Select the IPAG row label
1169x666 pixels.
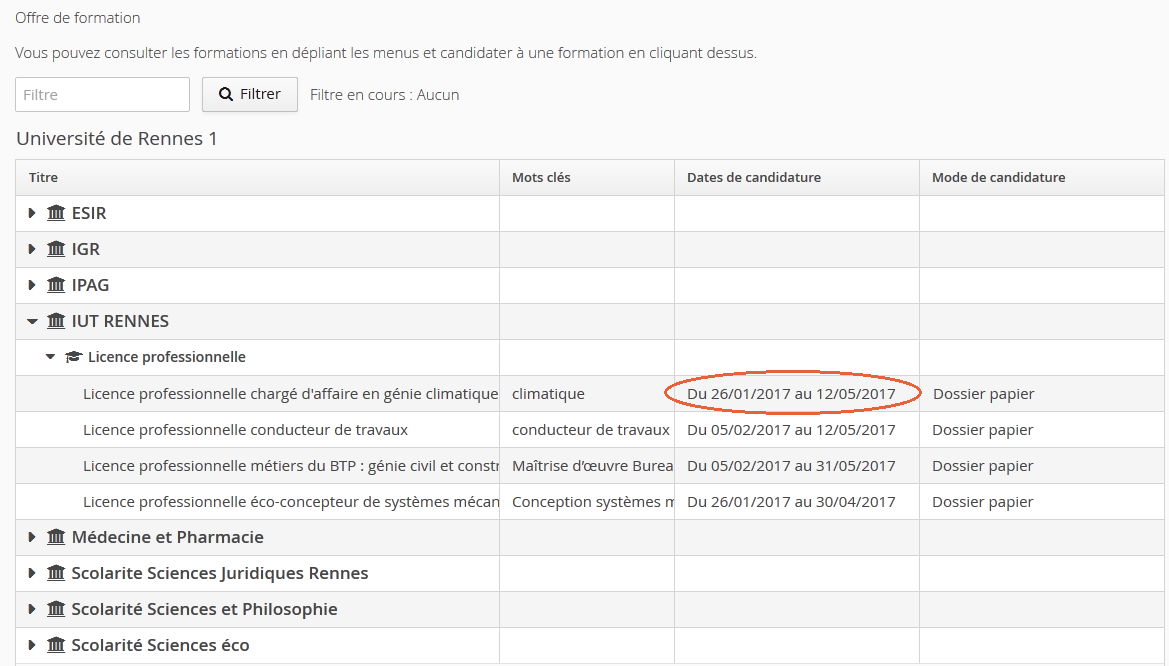(90, 285)
